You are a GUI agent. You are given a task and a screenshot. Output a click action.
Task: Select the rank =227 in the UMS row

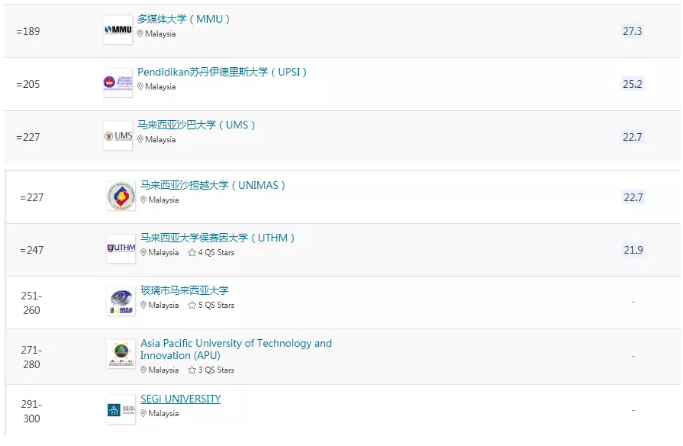[28, 137]
